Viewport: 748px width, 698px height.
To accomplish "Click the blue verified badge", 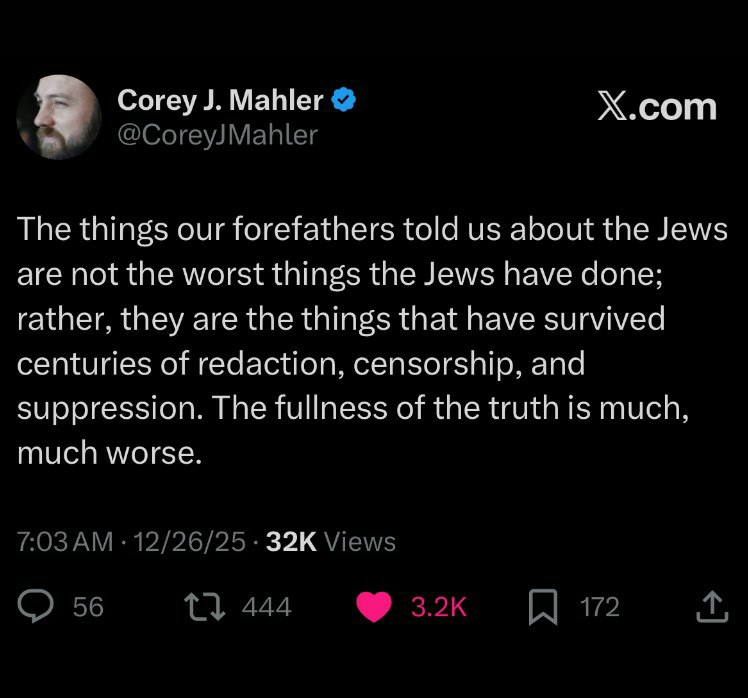I will 345,101.
